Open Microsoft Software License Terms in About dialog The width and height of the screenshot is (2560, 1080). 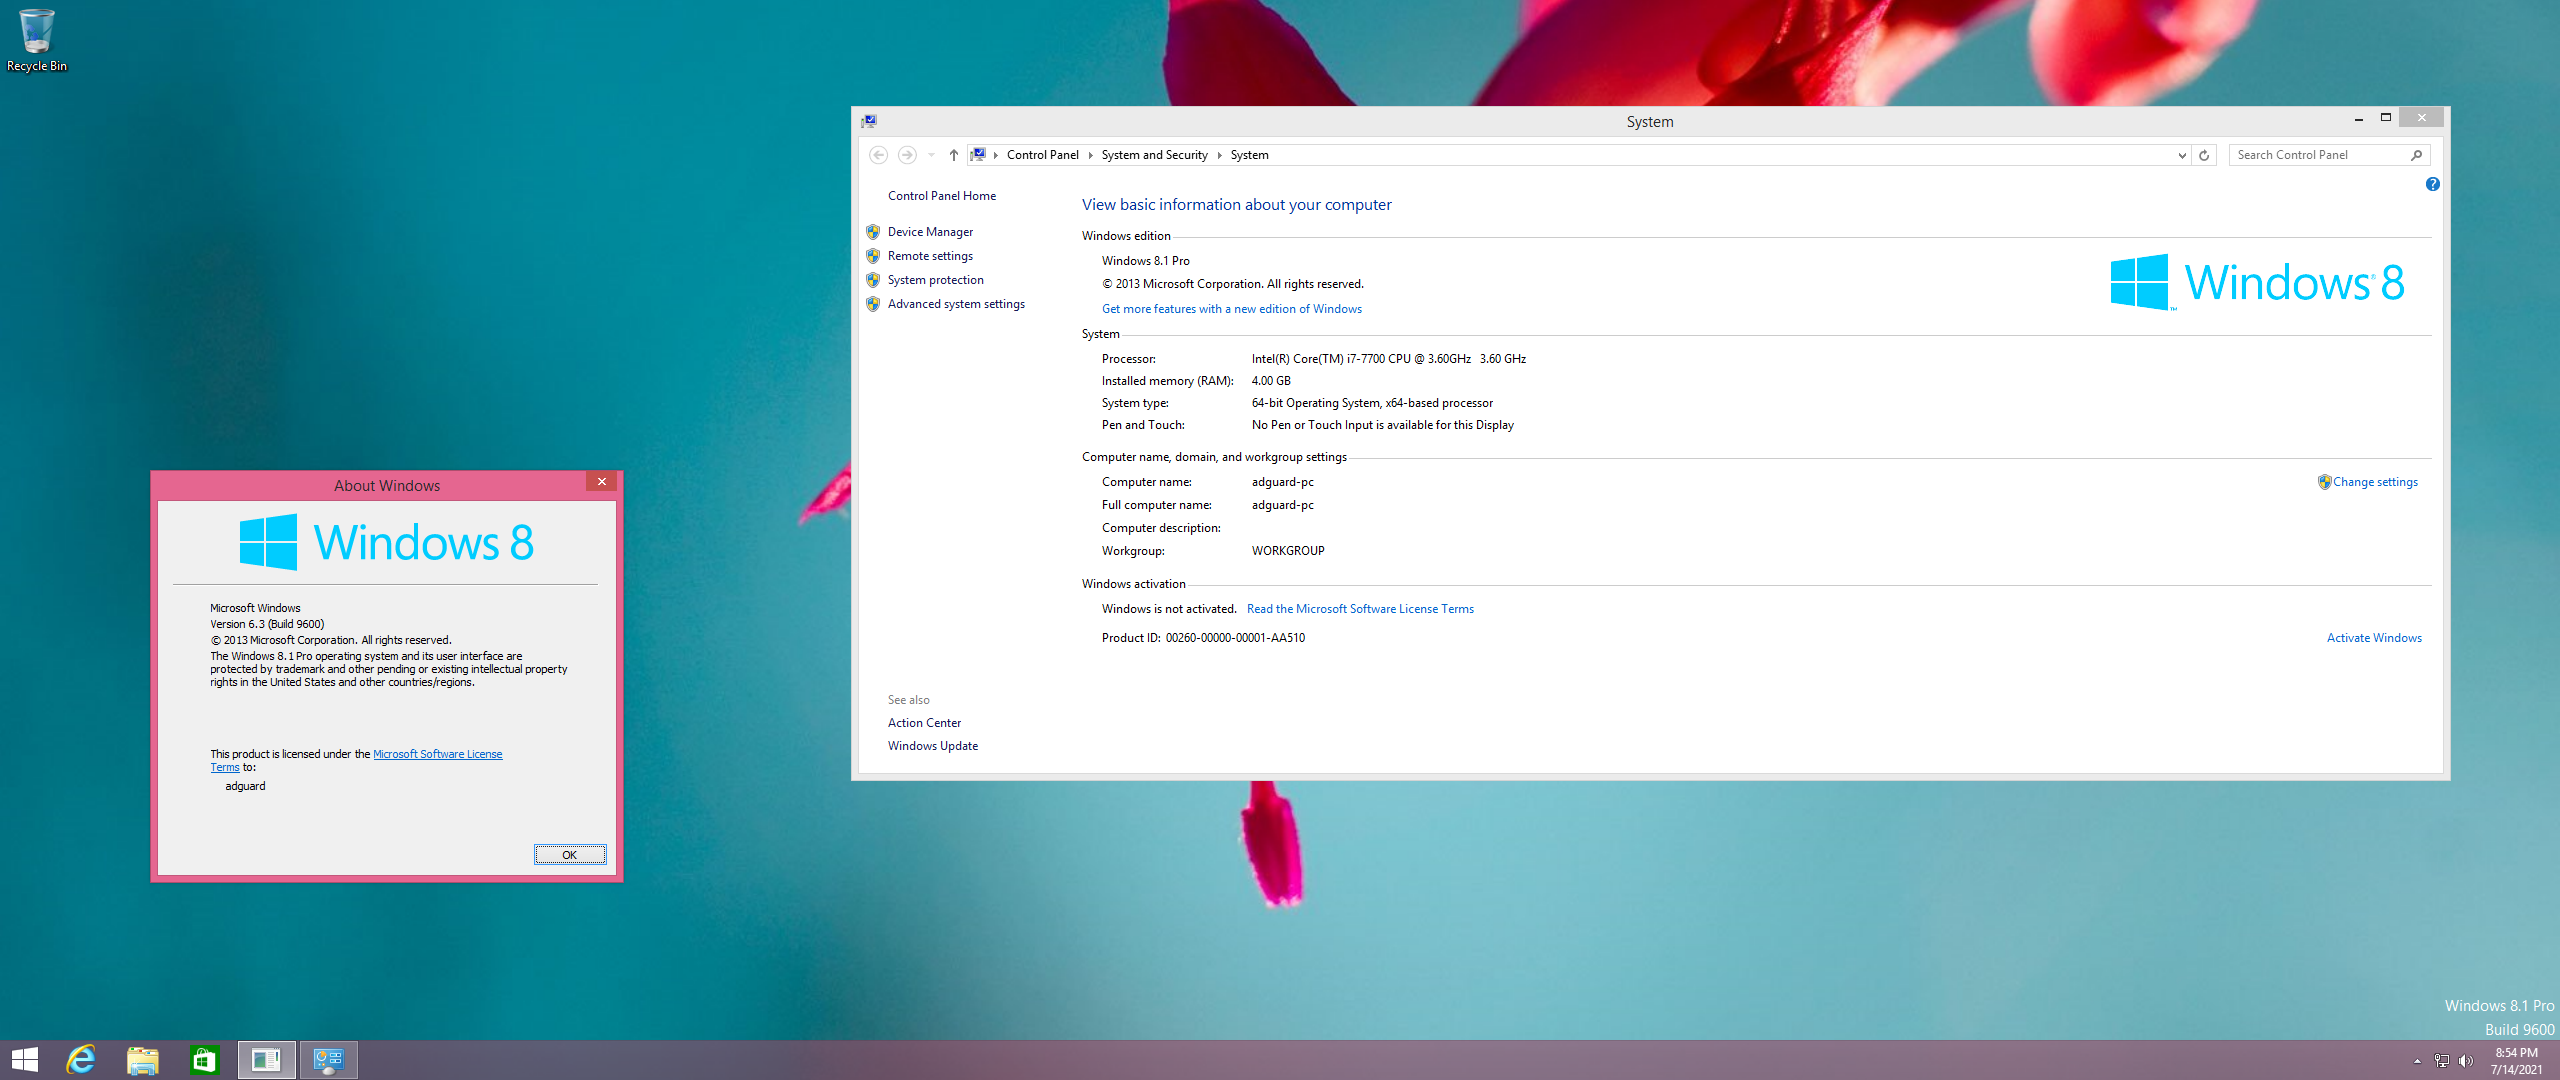pos(437,755)
